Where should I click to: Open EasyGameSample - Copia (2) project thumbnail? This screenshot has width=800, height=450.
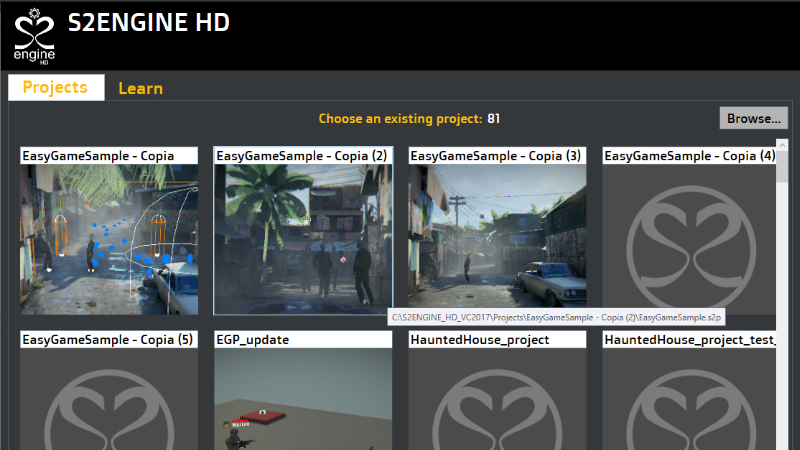pos(303,239)
